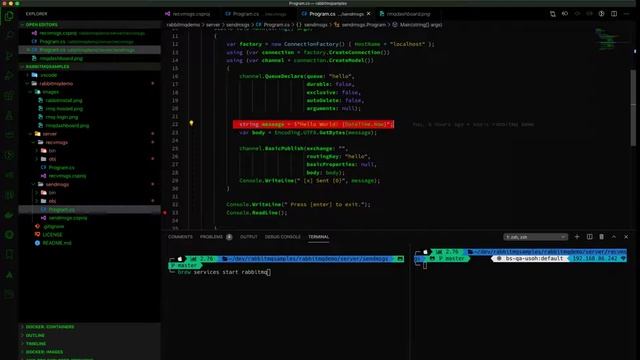Click the lightbulb code action on line 22

point(191,123)
